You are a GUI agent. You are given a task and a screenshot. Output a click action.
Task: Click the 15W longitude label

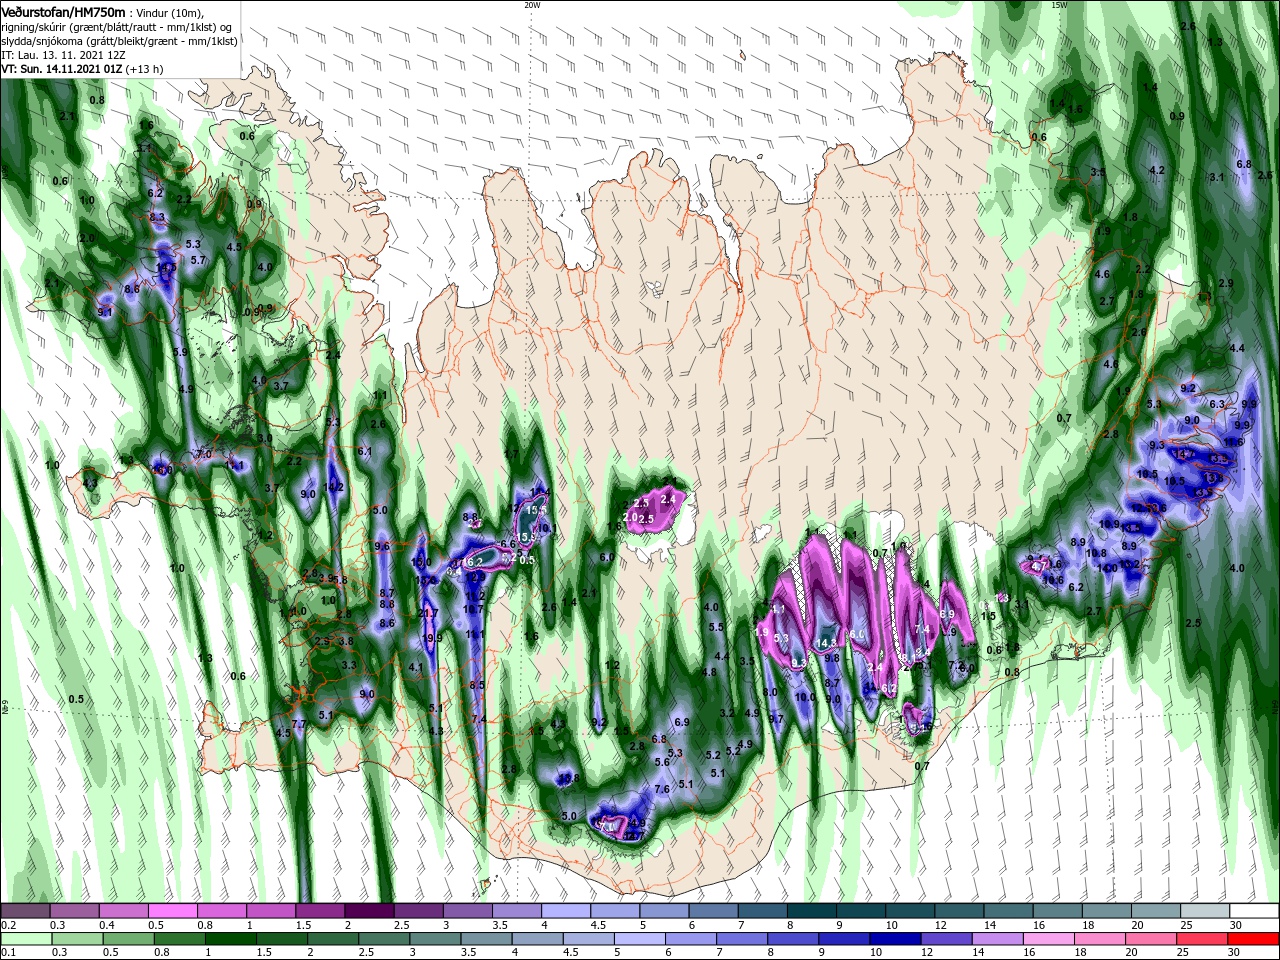pyautogui.click(x=1059, y=5)
